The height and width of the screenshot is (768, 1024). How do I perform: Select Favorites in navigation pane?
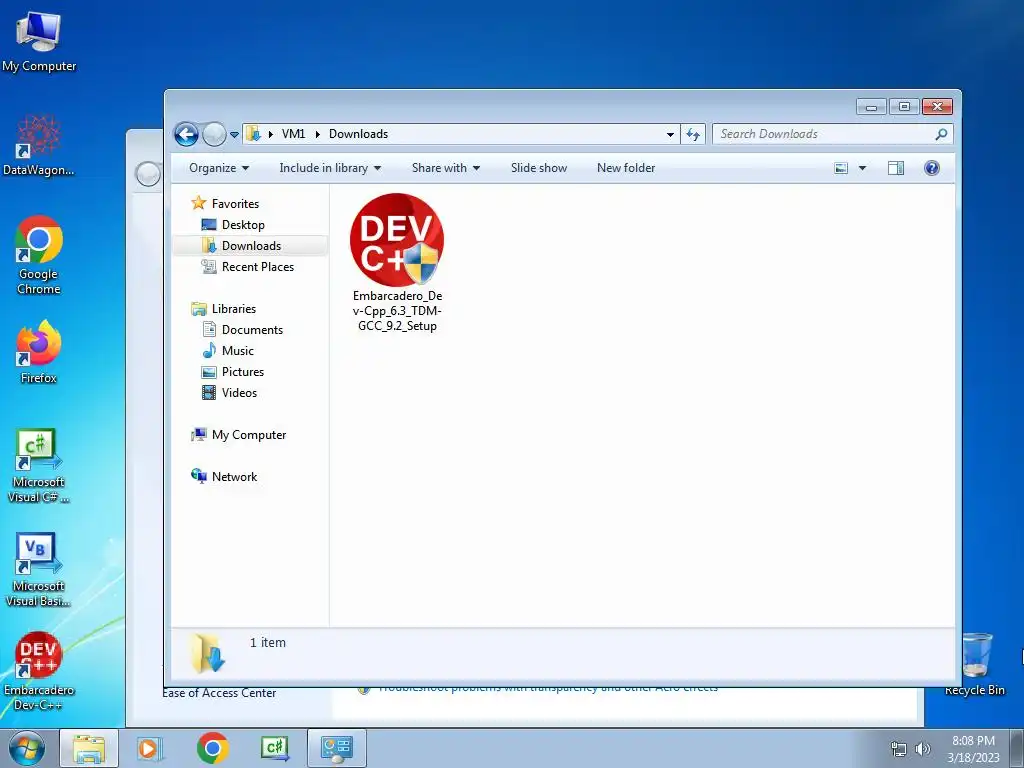point(225,204)
